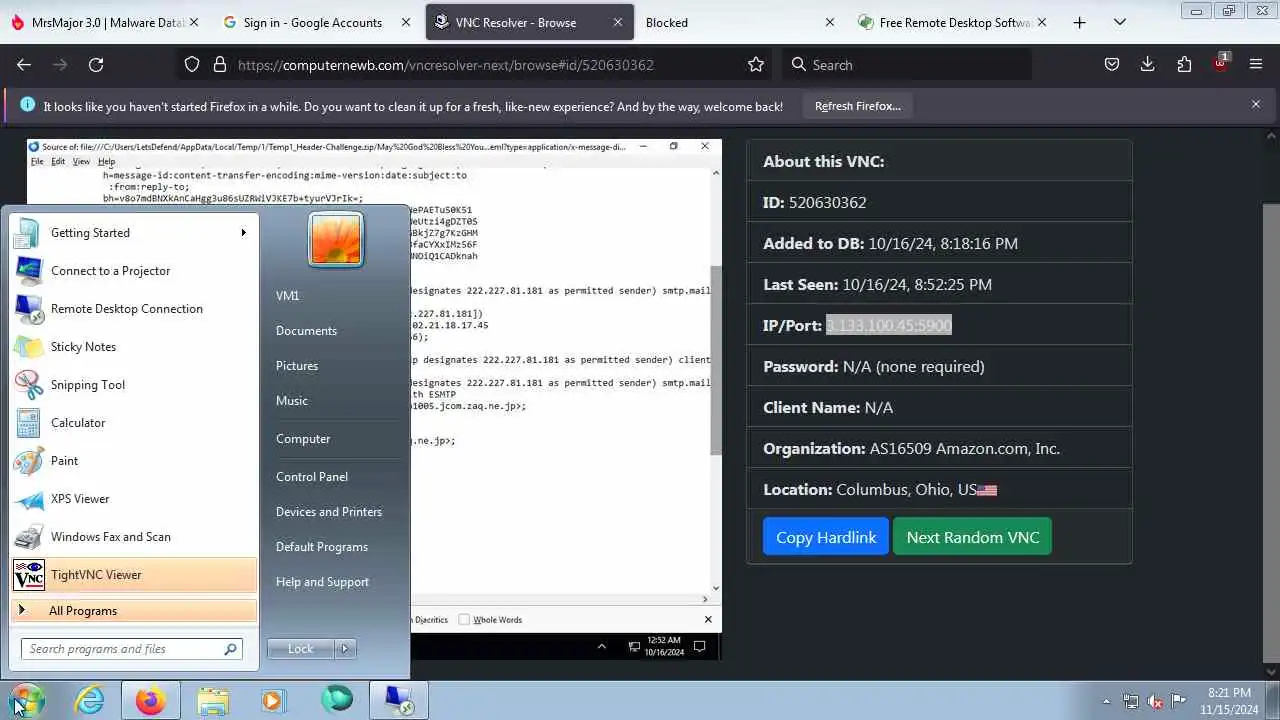1280x720 pixels.
Task: Open the File menu in the source viewer
Action: (37, 161)
